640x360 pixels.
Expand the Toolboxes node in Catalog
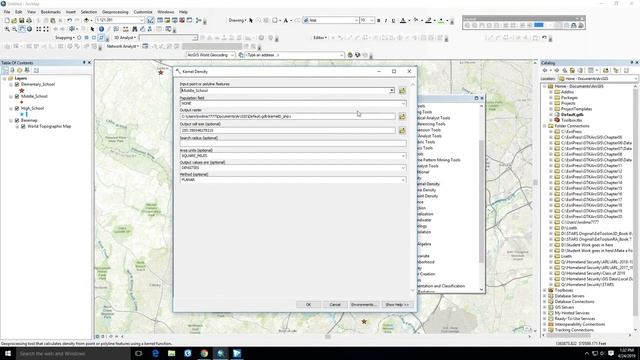pyautogui.click(x=545, y=290)
